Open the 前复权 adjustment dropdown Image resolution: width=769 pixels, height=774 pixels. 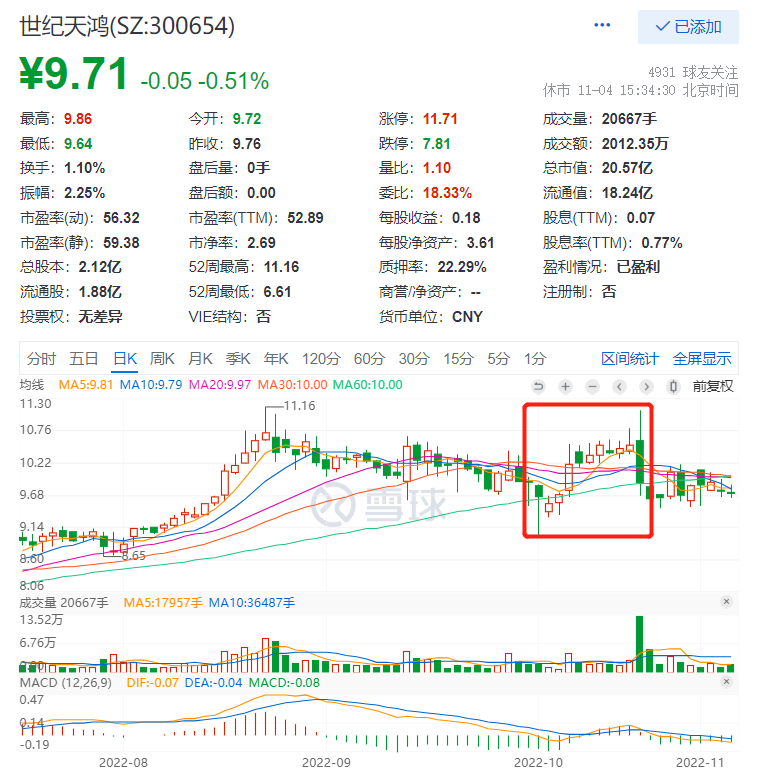[713, 386]
